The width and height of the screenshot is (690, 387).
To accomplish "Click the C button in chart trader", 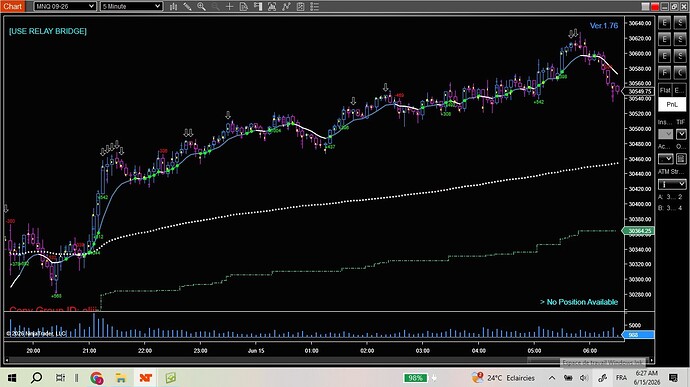I will tap(680, 73).
